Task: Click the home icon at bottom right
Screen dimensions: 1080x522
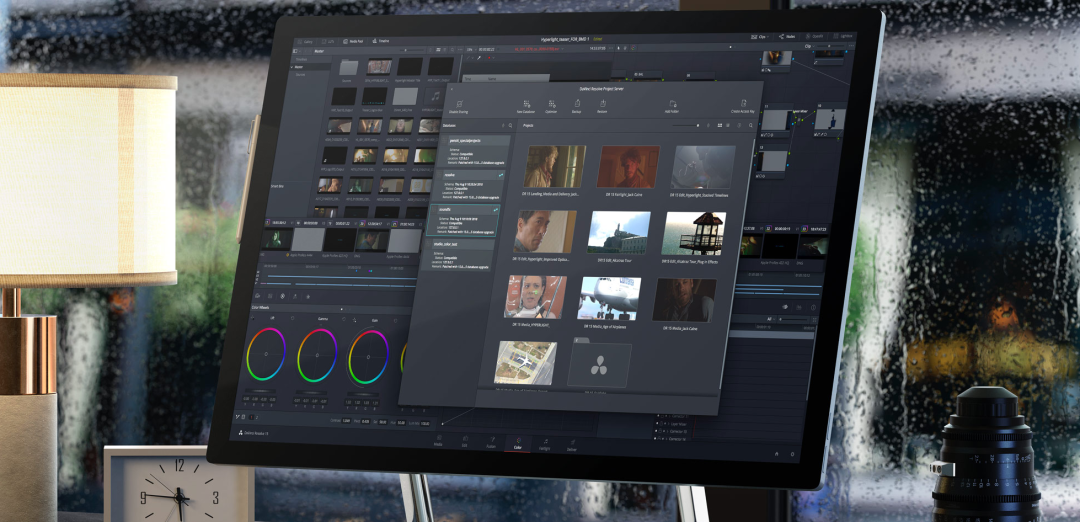Action: pos(777,454)
